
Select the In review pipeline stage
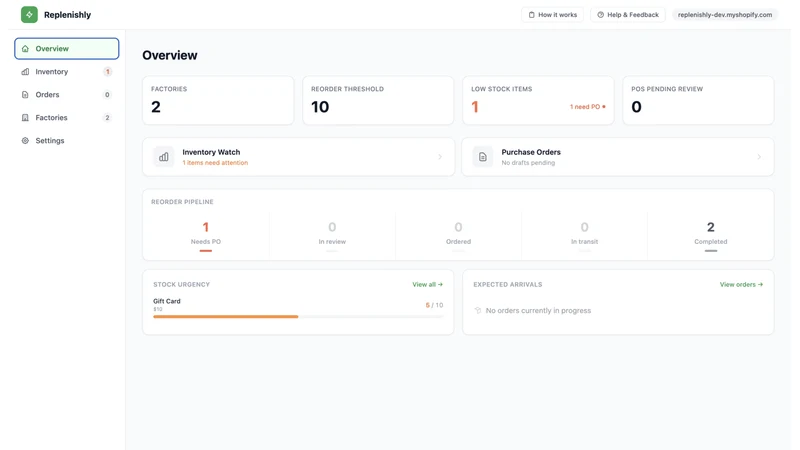pos(332,234)
